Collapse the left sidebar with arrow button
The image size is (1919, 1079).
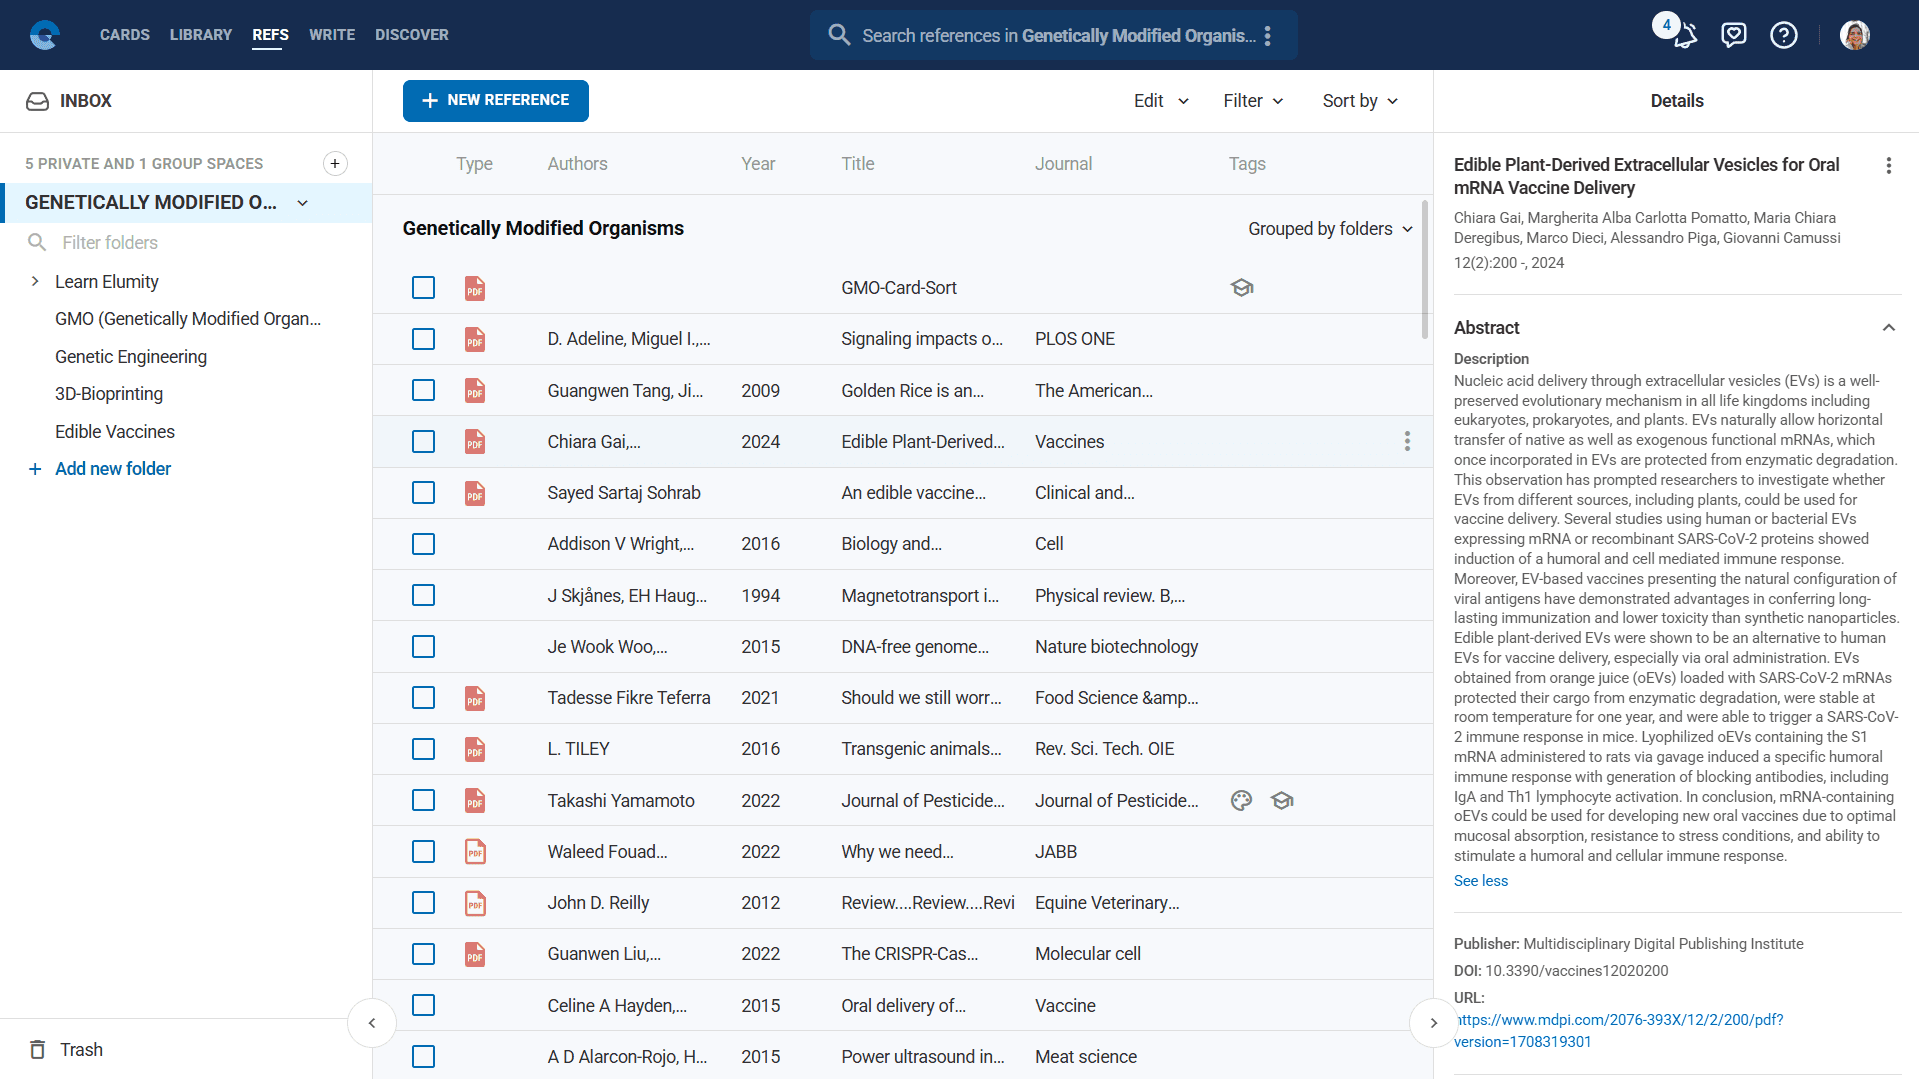tap(372, 1023)
